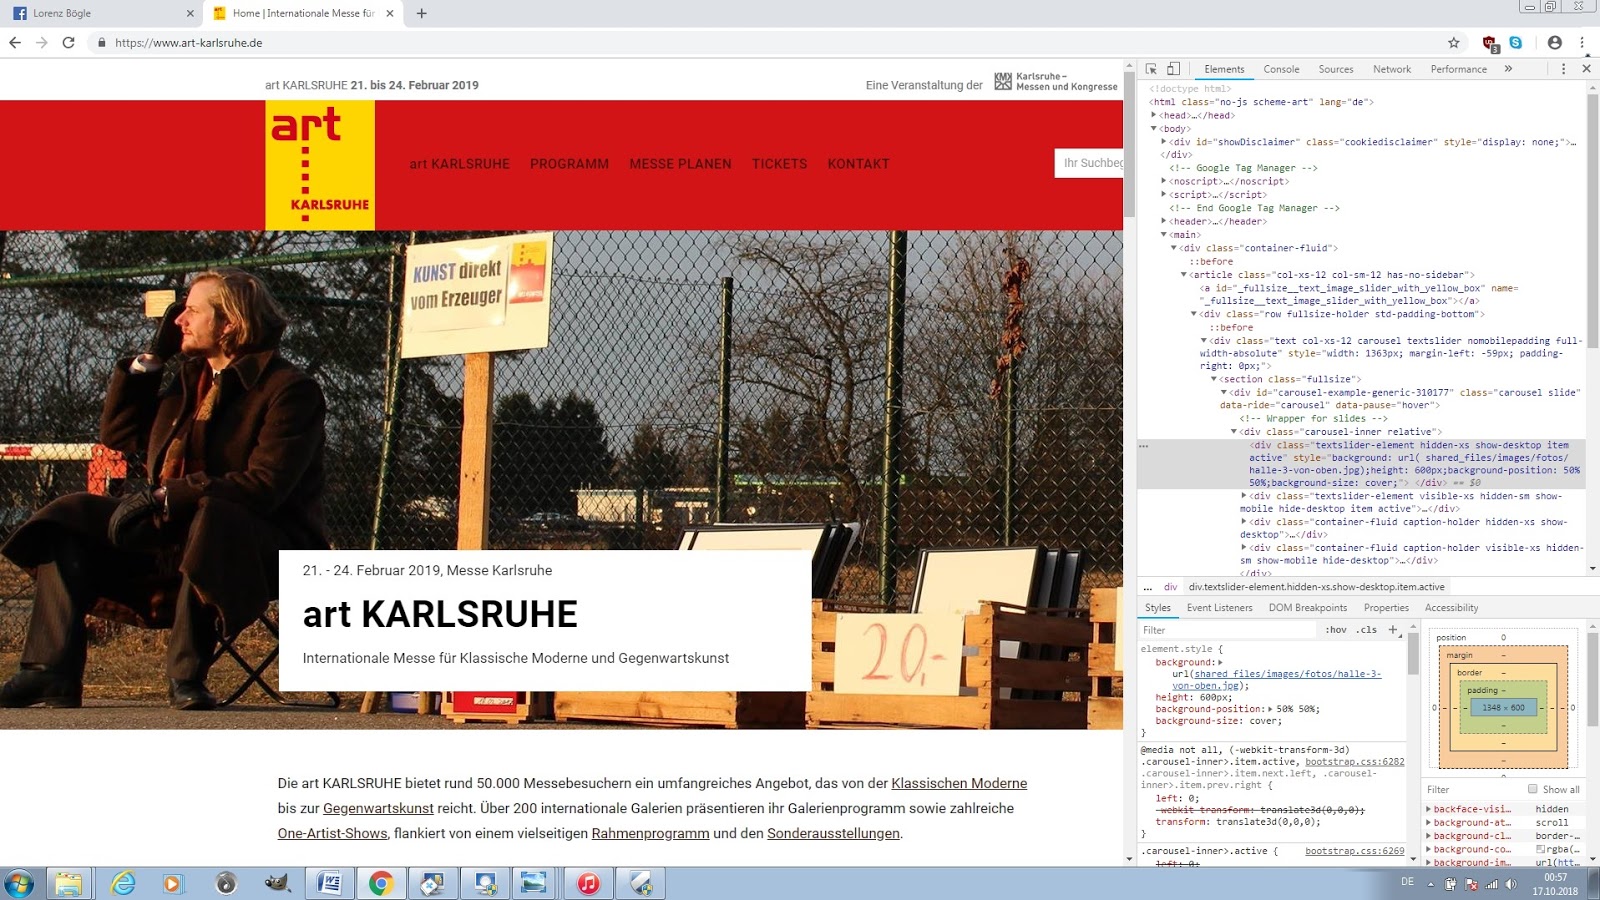Toggle .cls element classes panel
Image resolution: width=1600 pixels, height=900 pixels.
pos(1367,630)
